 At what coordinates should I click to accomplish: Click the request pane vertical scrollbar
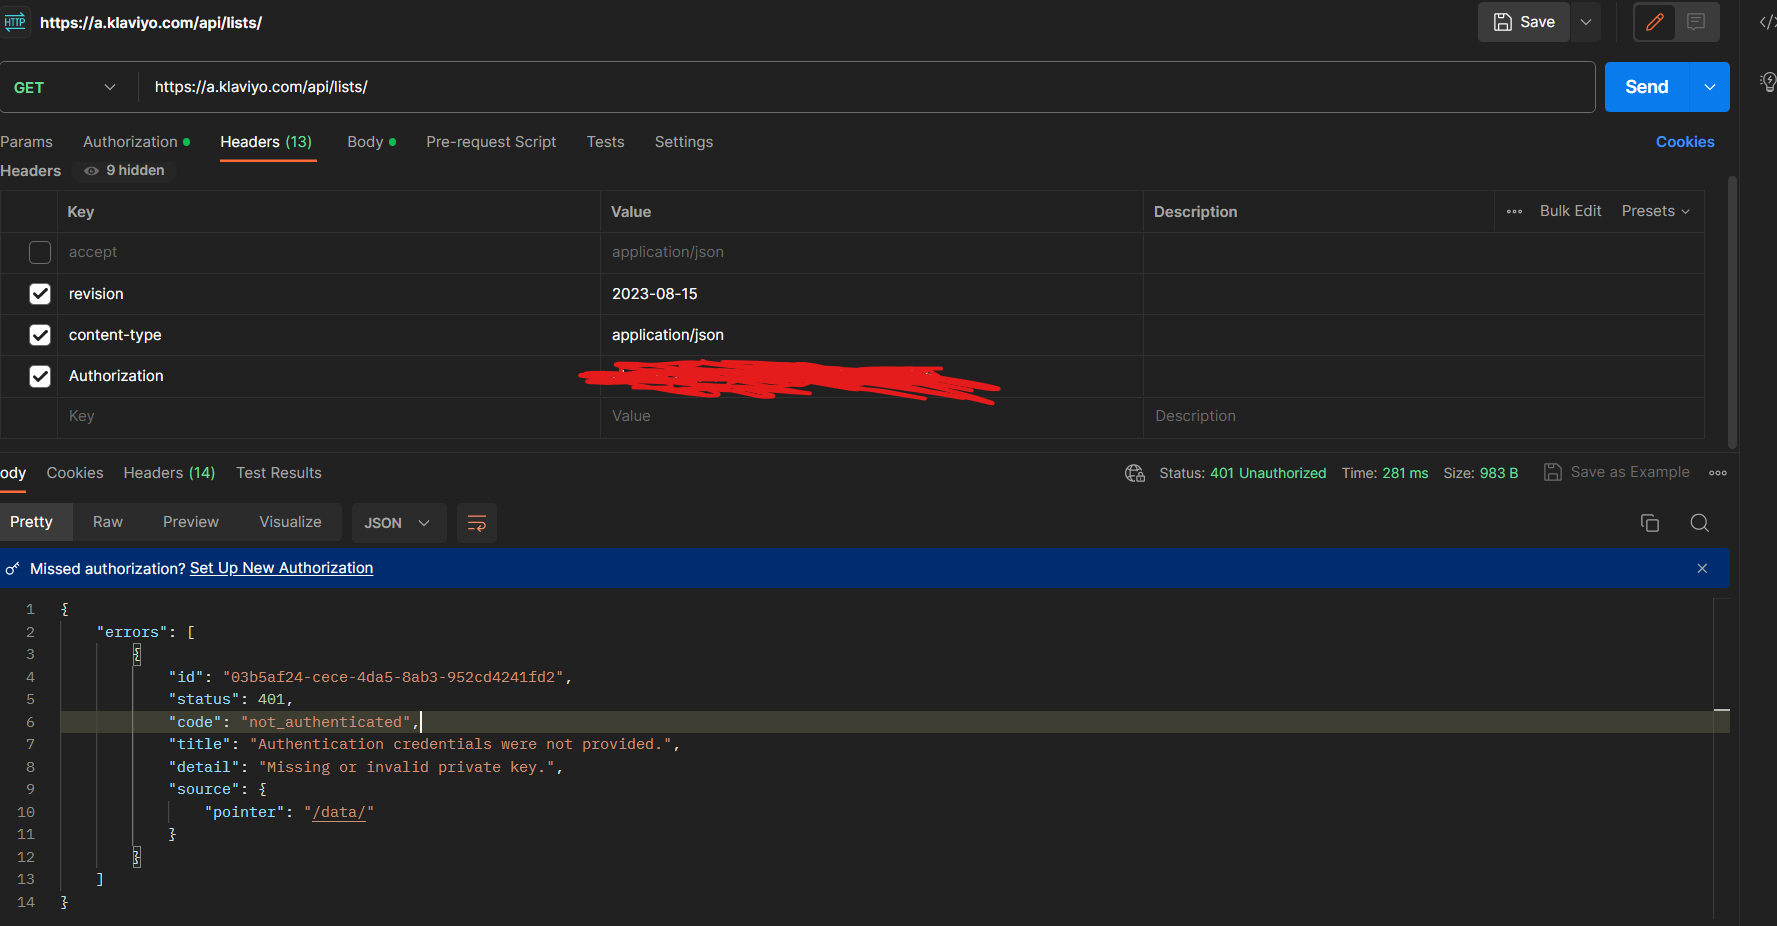pyautogui.click(x=1732, y=312)
